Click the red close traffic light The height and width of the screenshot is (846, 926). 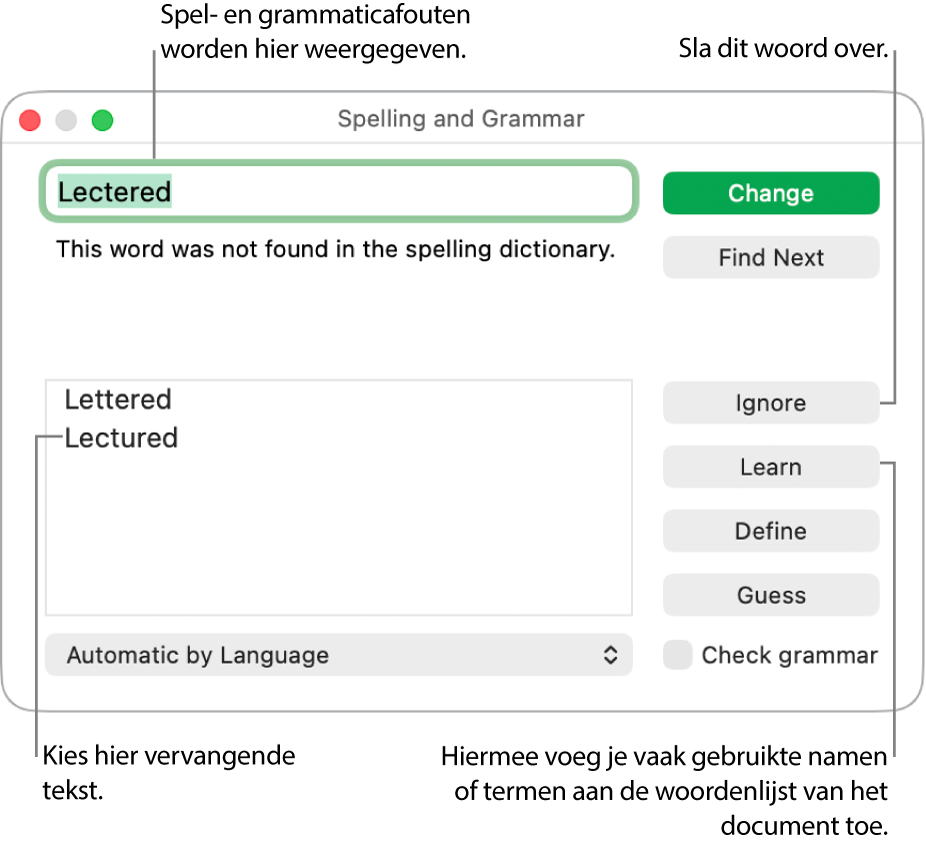click(x=29, y=120)
